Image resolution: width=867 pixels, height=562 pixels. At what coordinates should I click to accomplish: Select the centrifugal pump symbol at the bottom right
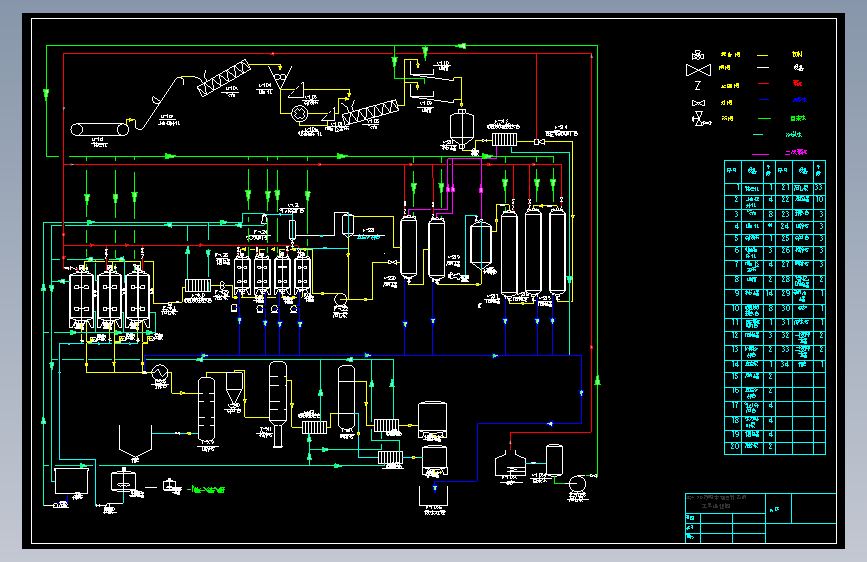(577, 484)
